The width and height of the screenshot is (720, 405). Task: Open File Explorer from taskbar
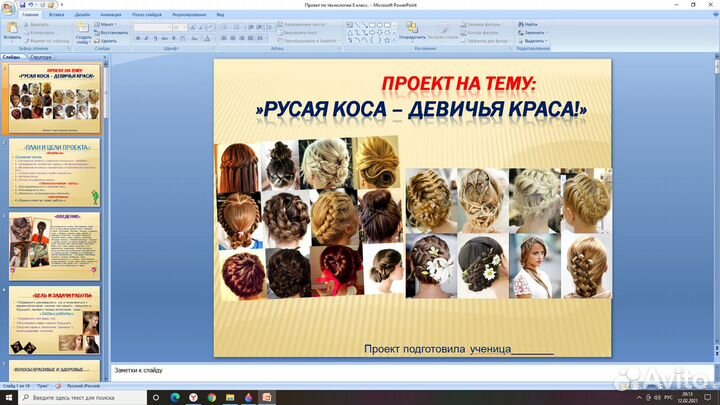click(230, 398)
